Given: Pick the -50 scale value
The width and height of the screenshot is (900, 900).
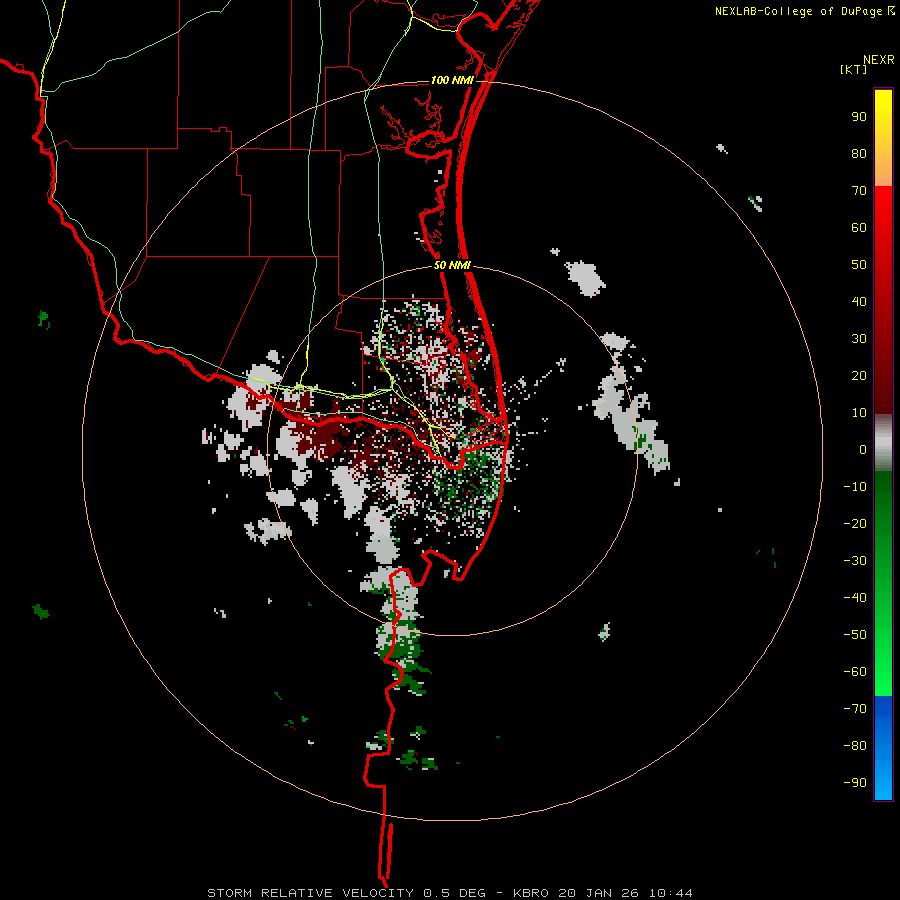Looking at the screenshot, I should (855, 635).
